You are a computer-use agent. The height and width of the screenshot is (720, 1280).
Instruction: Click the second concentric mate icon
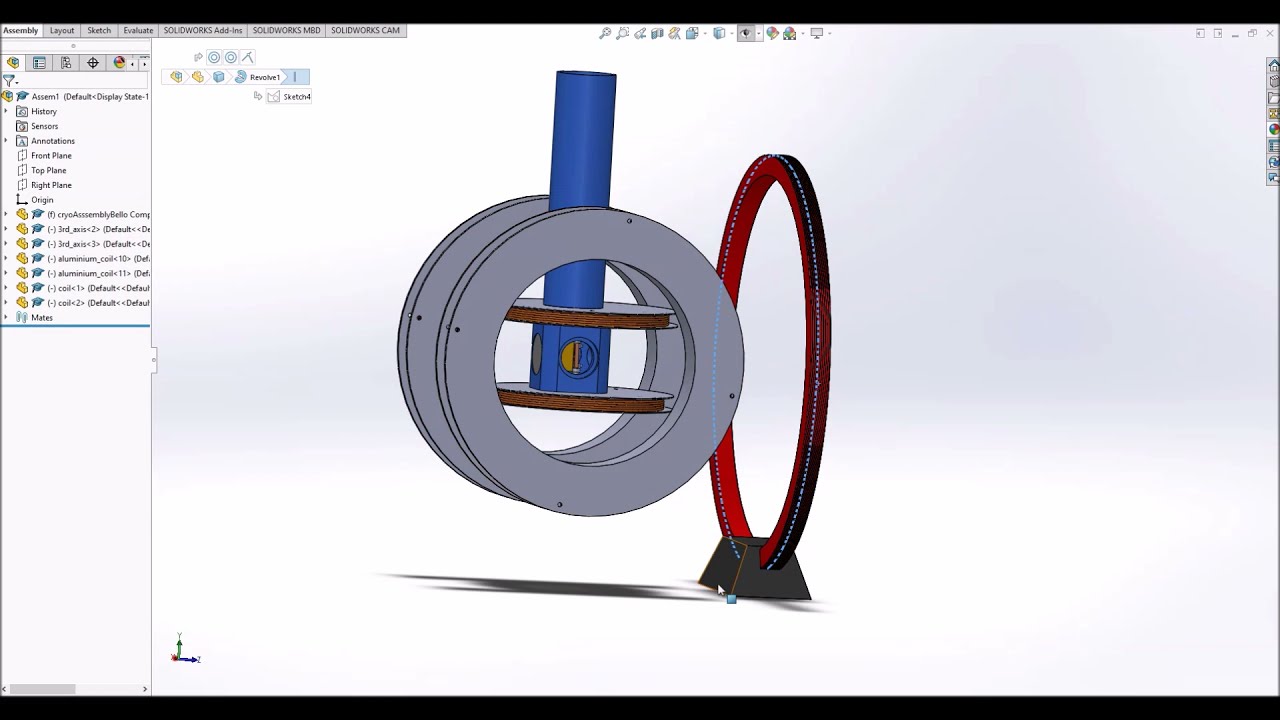pos(231,57)
